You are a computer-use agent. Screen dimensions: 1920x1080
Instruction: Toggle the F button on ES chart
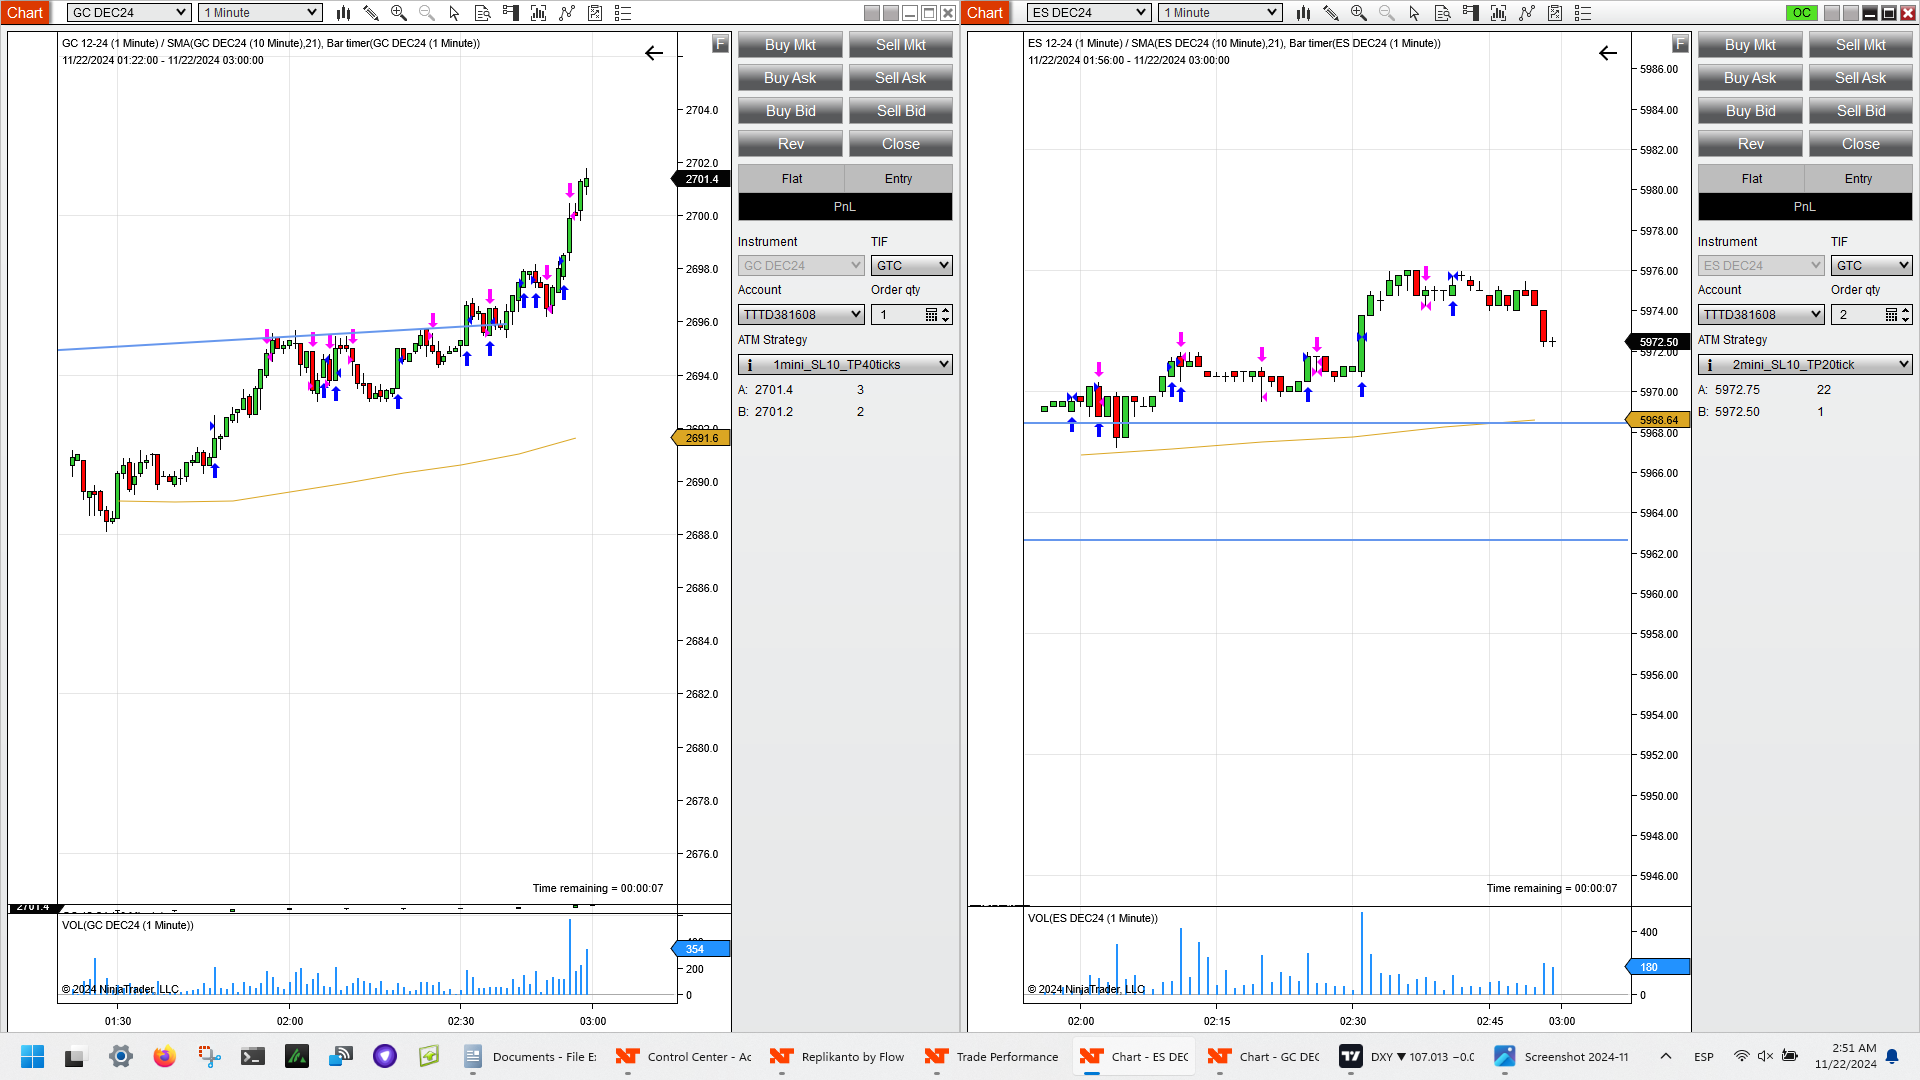[x=1680, y=44]
